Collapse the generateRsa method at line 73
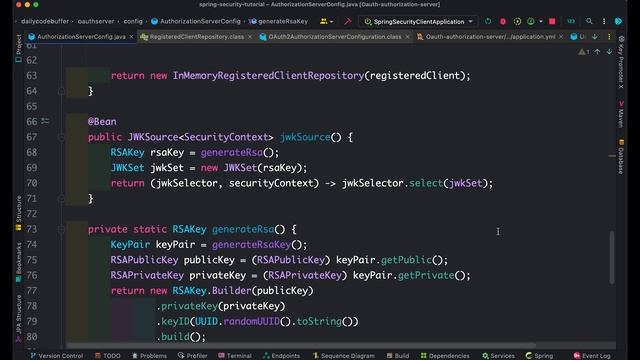 [61, 229]
